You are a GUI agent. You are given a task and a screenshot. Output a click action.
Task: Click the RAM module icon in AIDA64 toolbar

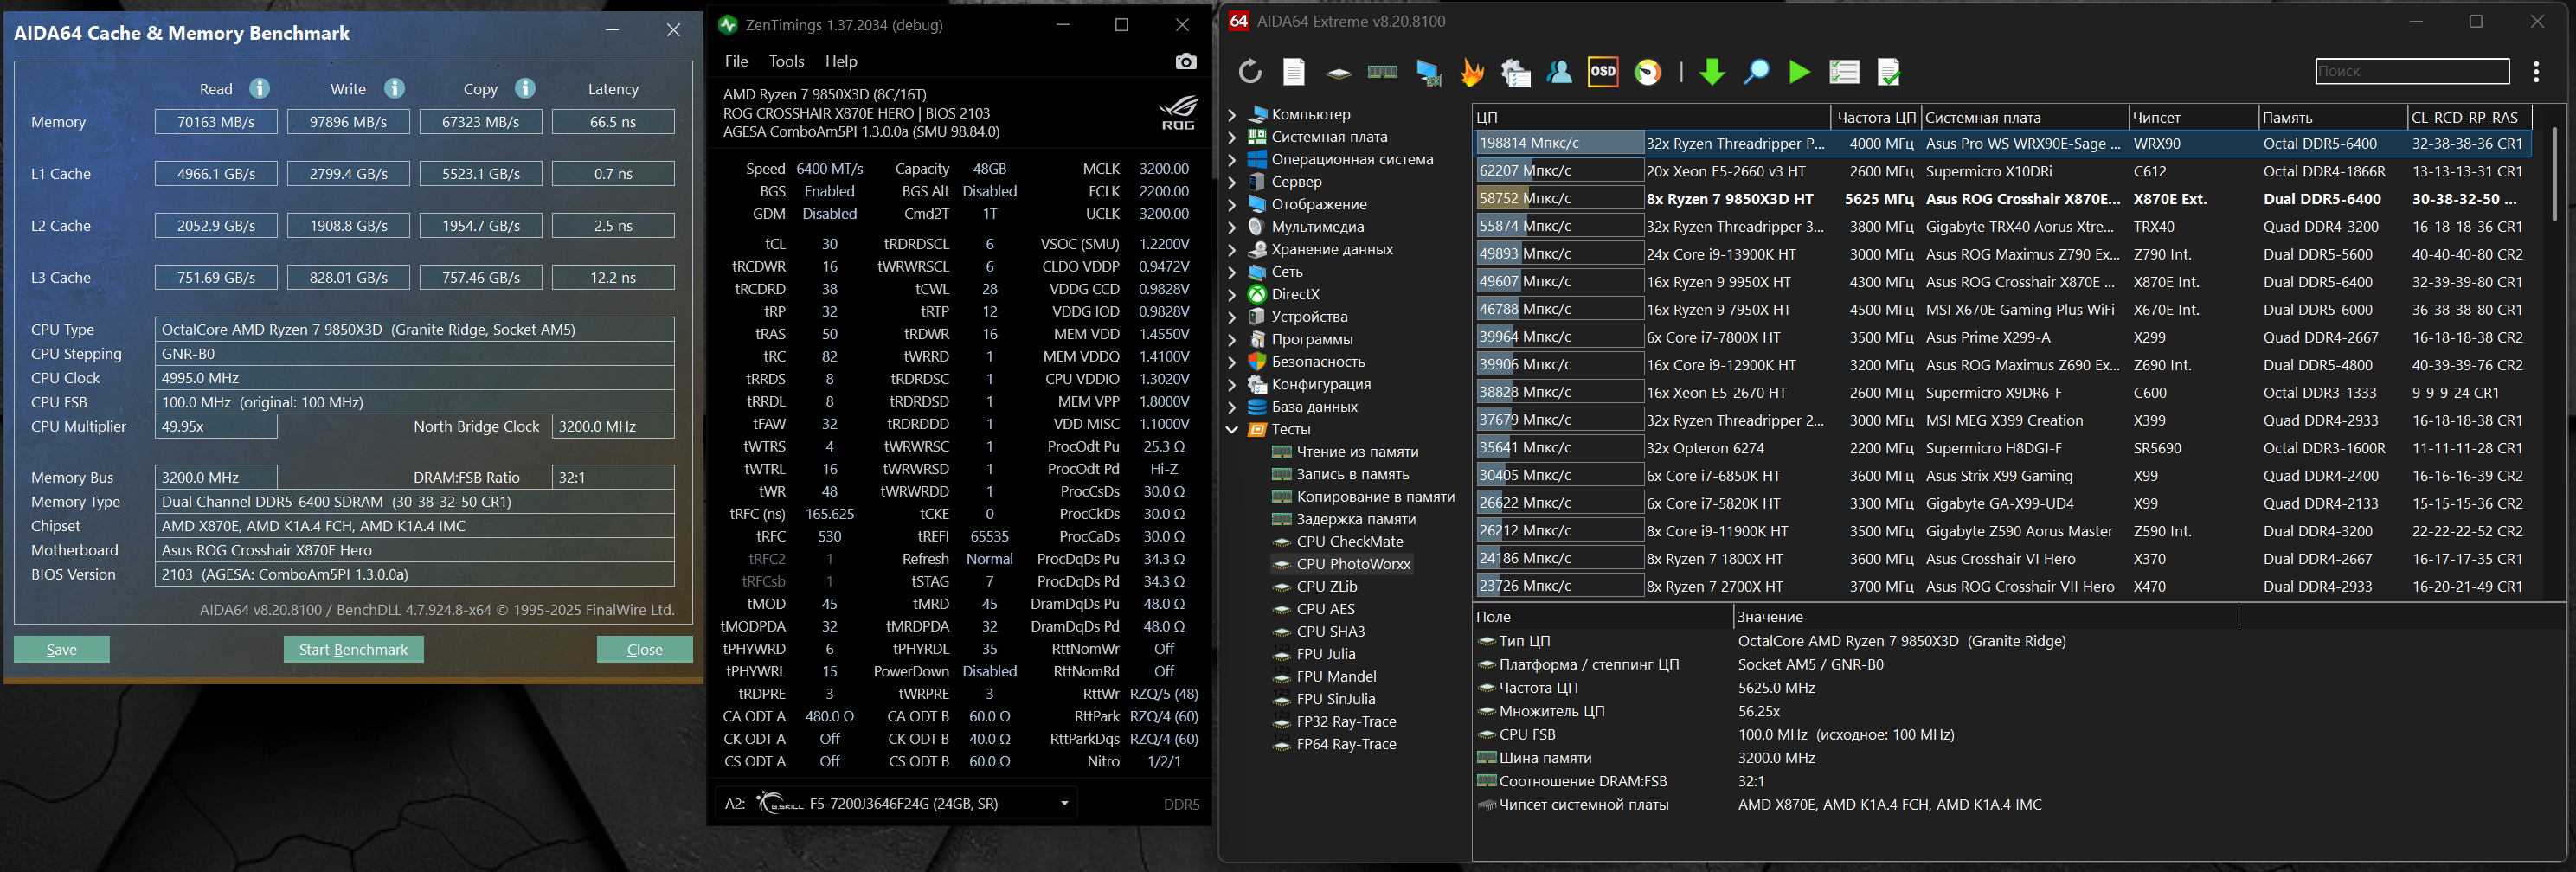(1382, 72)
